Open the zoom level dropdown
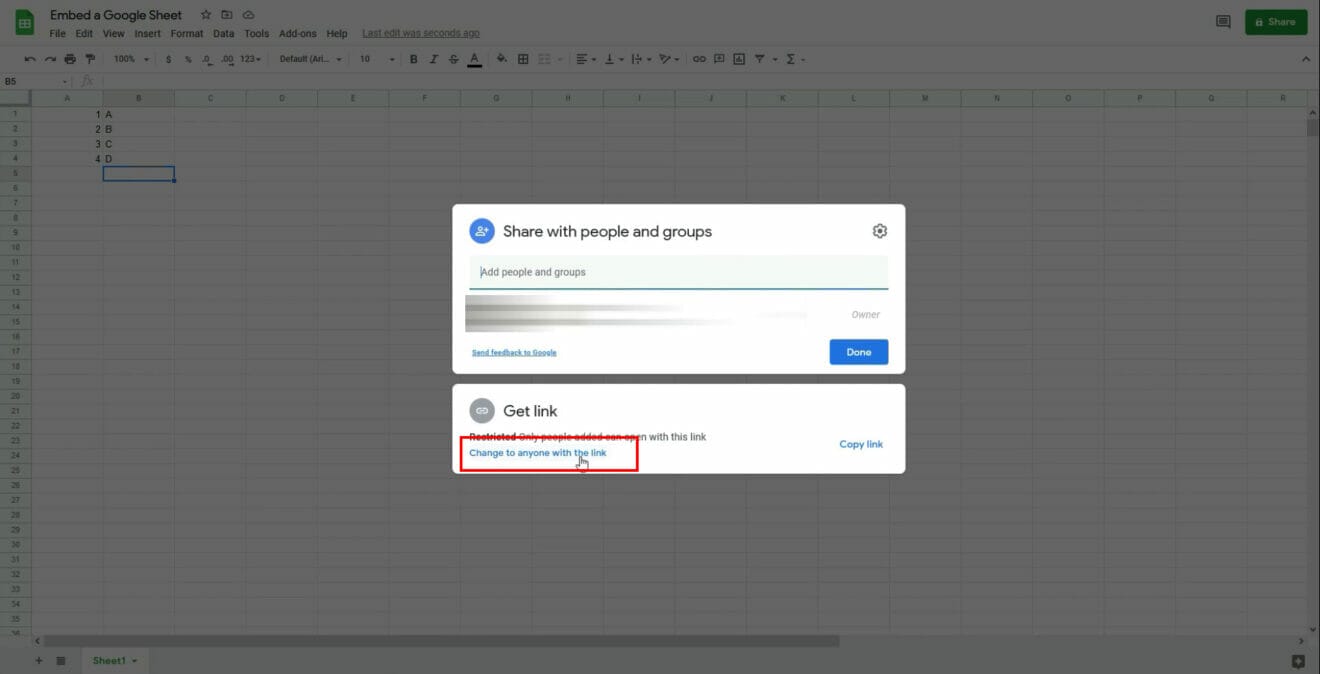This screenshot has height=674, width=1320. click(129, 59)
